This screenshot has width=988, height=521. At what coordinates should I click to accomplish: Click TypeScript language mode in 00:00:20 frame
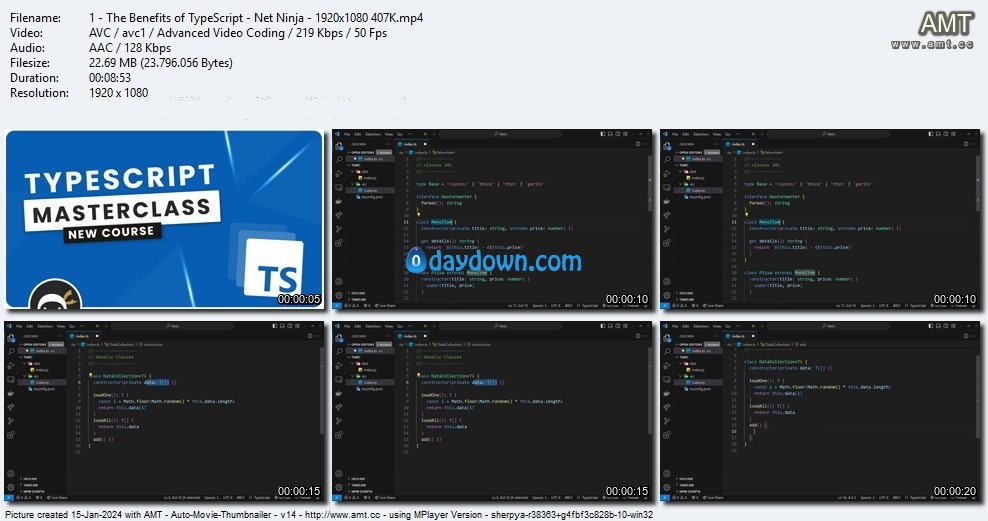pyautogui.click(x=918, y=498)
